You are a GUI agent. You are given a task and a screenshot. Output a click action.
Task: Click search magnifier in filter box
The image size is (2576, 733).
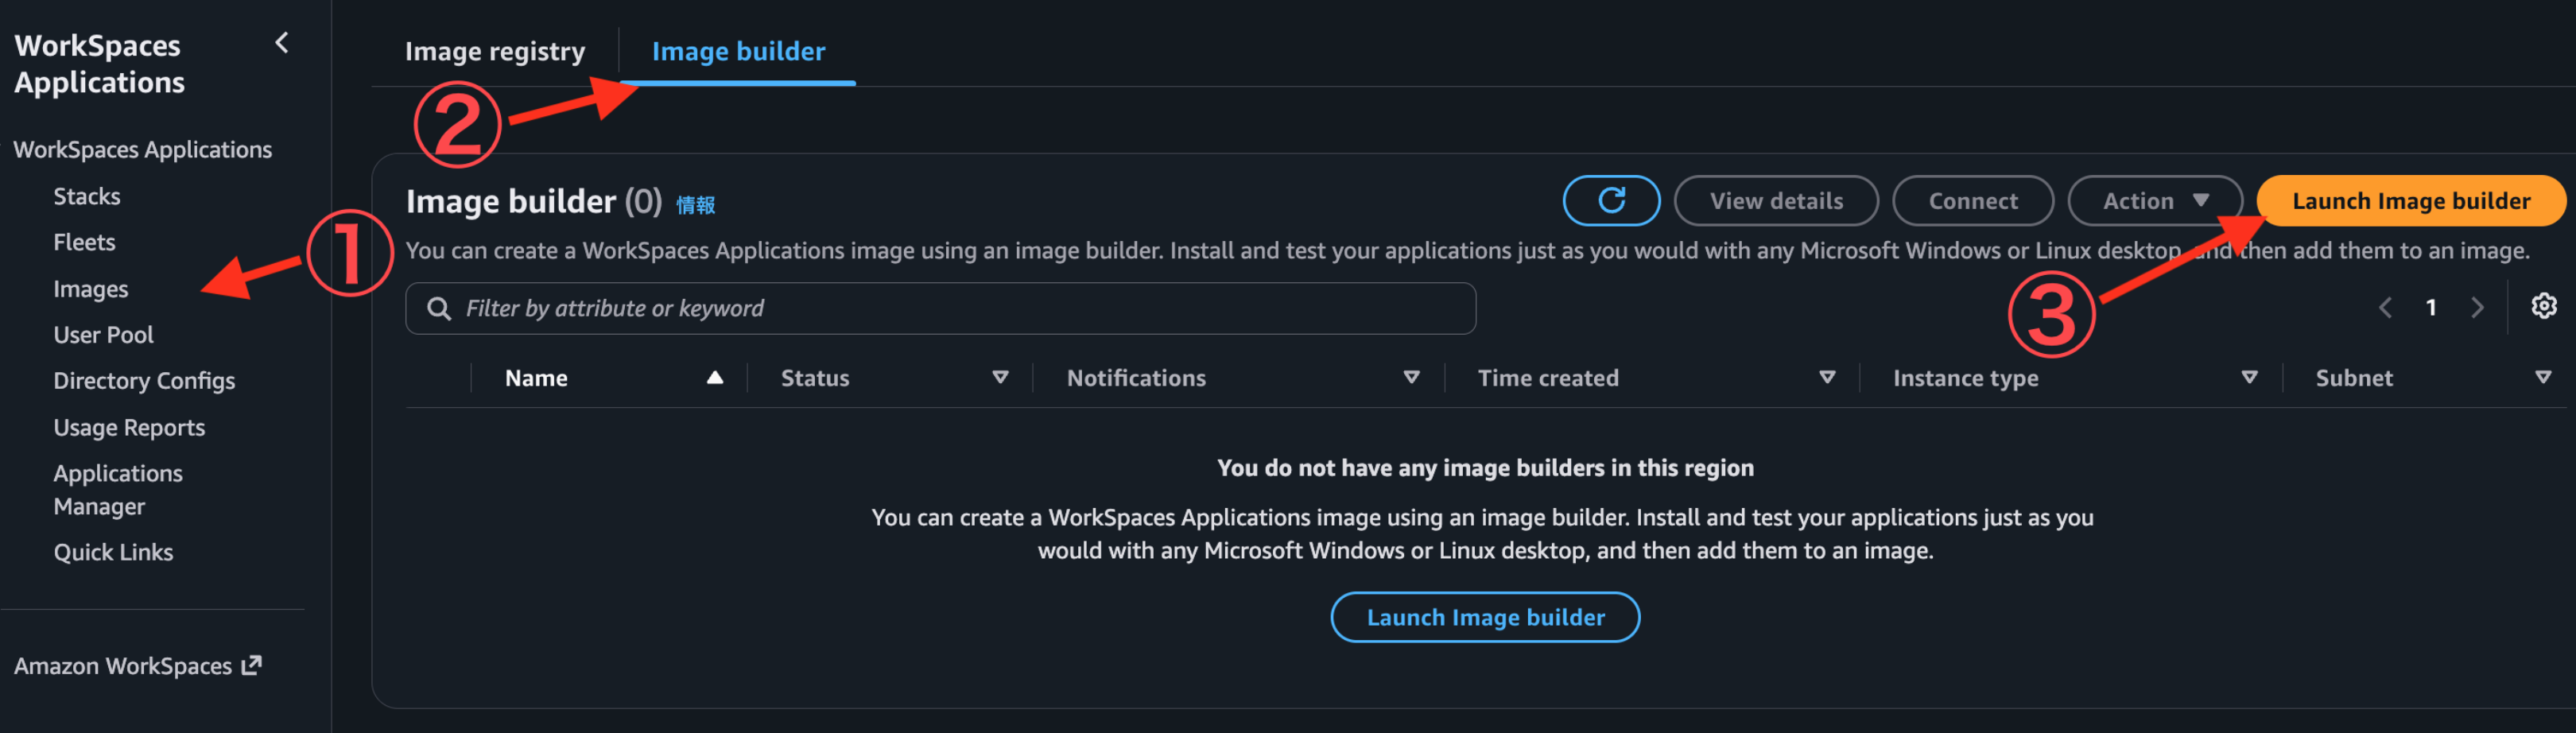[438, 308]
